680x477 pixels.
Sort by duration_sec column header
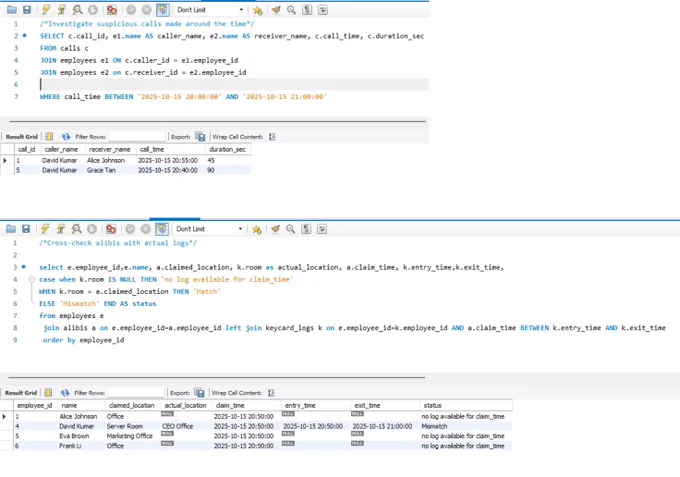pyautogui.click(x=228, y=149)
